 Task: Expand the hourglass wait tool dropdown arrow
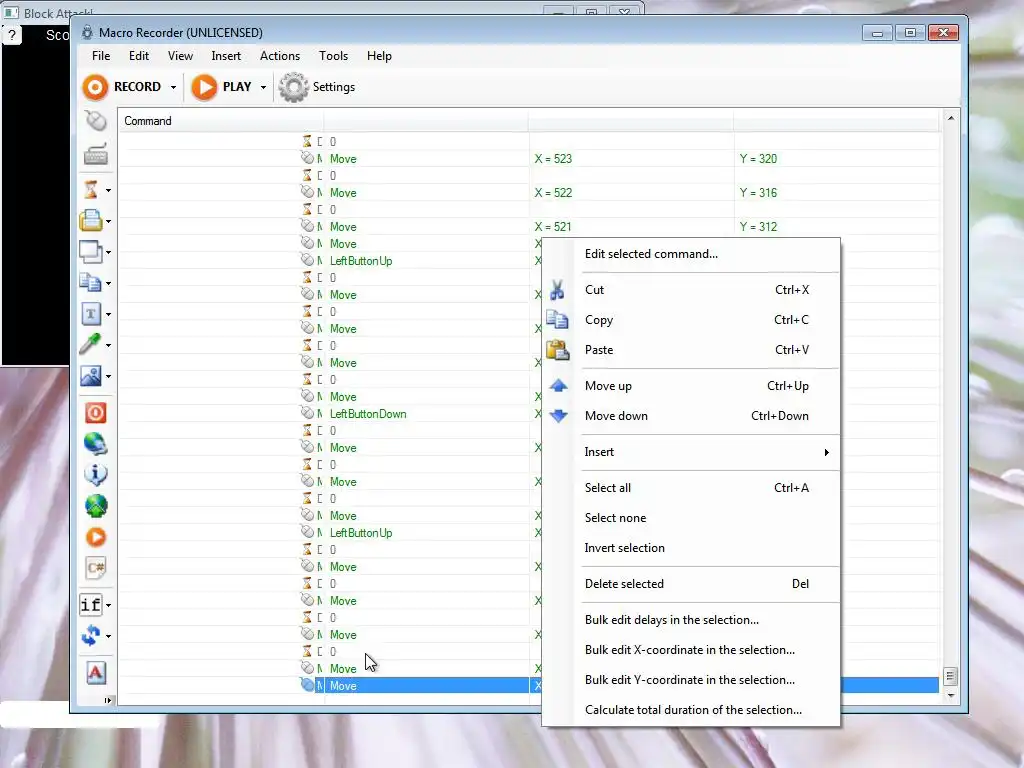click(108, 191)
